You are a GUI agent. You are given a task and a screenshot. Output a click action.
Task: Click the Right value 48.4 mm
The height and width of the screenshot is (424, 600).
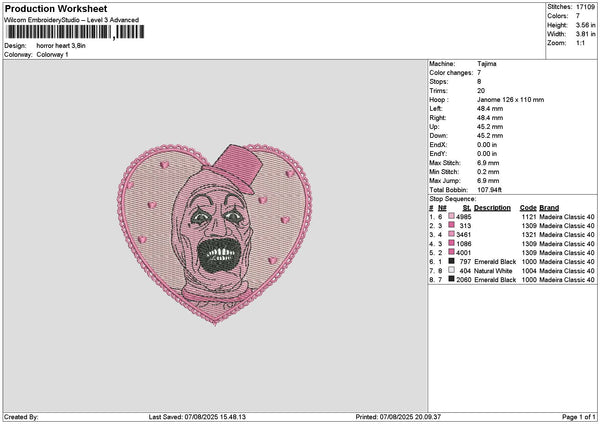[490, 118]
